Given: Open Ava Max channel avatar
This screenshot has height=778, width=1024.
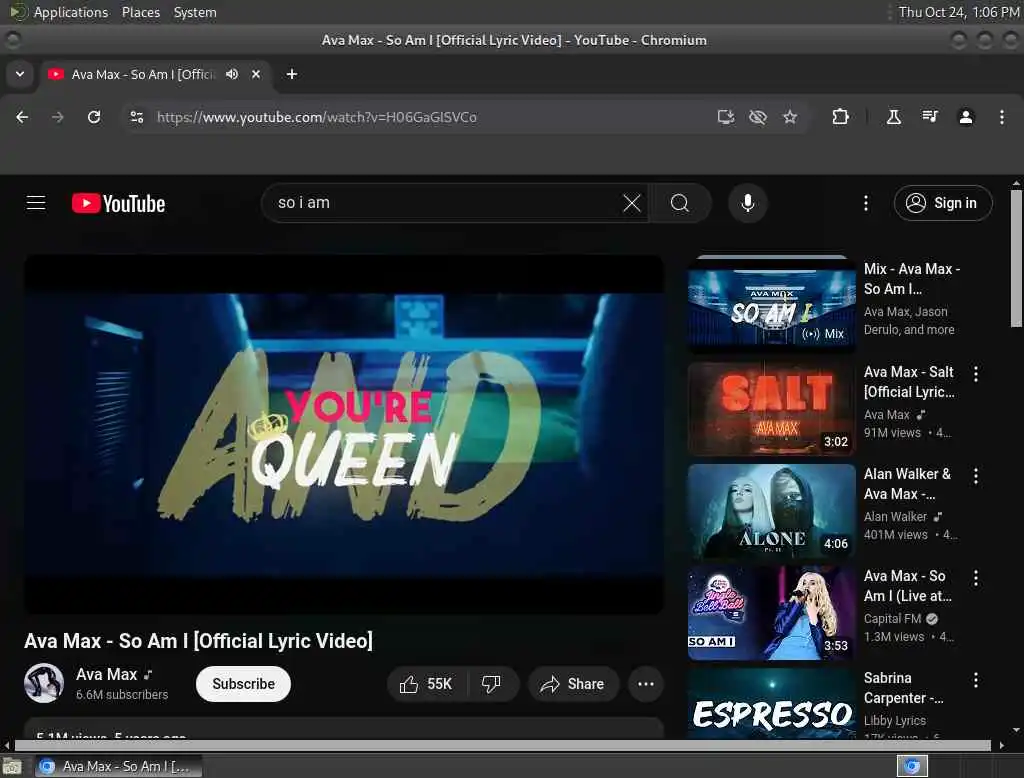Looking at the screenshot, I should 44,683.
